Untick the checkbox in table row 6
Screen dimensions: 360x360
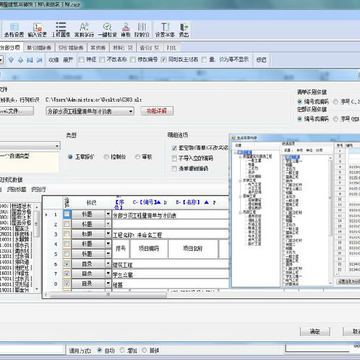[67, 264]
